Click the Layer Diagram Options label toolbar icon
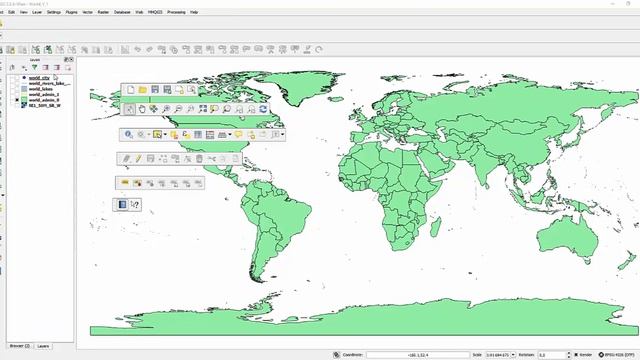Screen dimensions: 640x360 click(137, 183)
